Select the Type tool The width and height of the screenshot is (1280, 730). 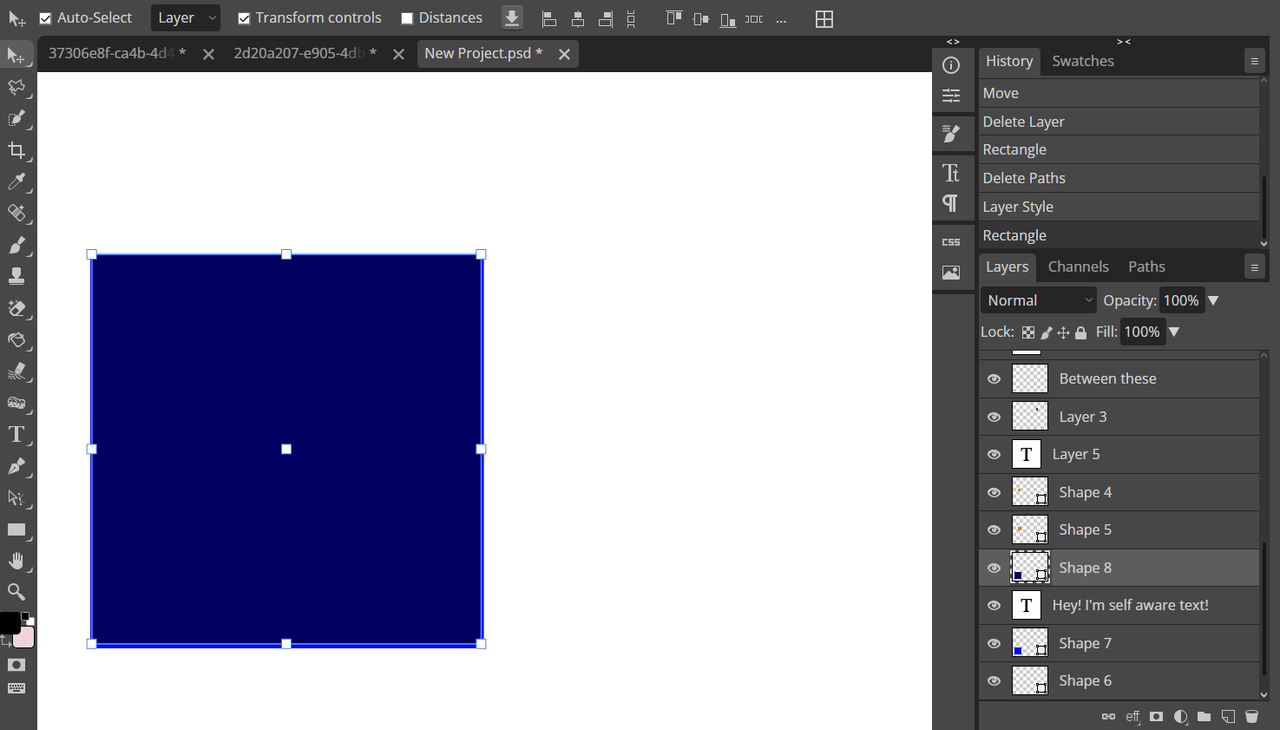coord(16,434)
